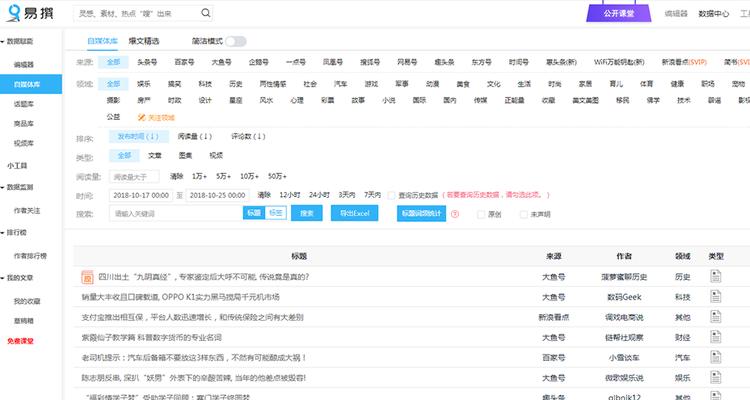750x400 pixels.
Task: Click the Yizhuan logo at top left
Action: pyautogui.click(x=30, y=13)
